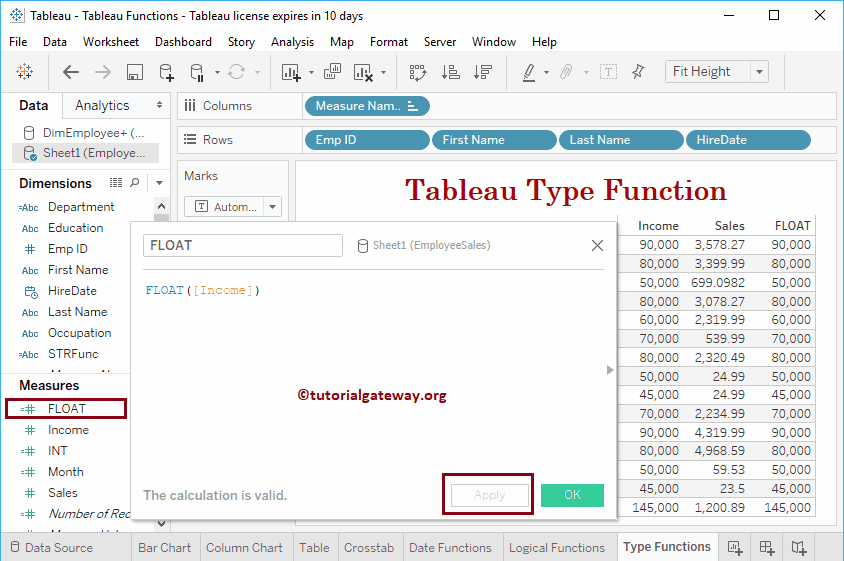Click the Run update refresh icon
The image size is (844, 561).
coord(236,72)
